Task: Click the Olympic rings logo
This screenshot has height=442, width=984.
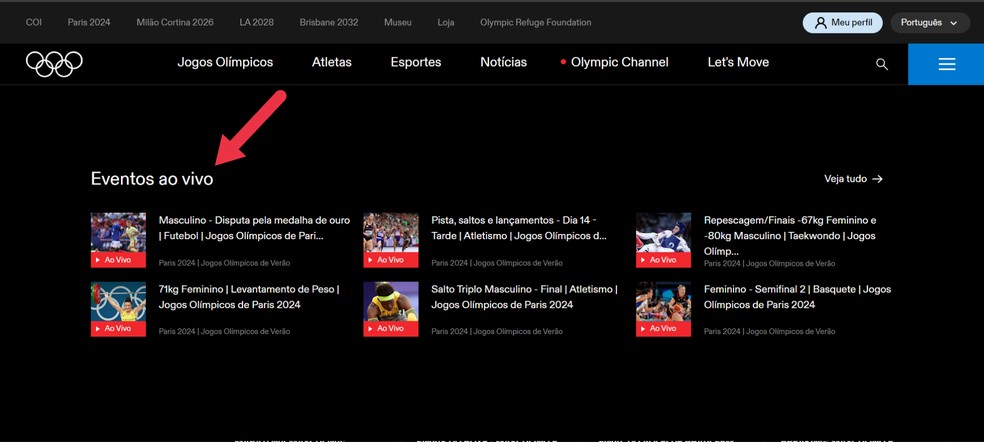Action: pos(54,63)
